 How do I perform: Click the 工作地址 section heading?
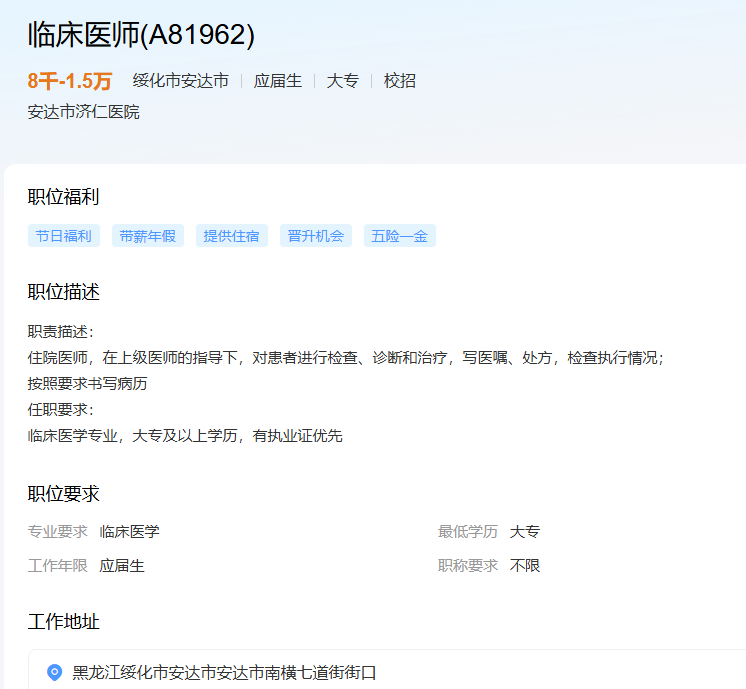coord(64,622)
